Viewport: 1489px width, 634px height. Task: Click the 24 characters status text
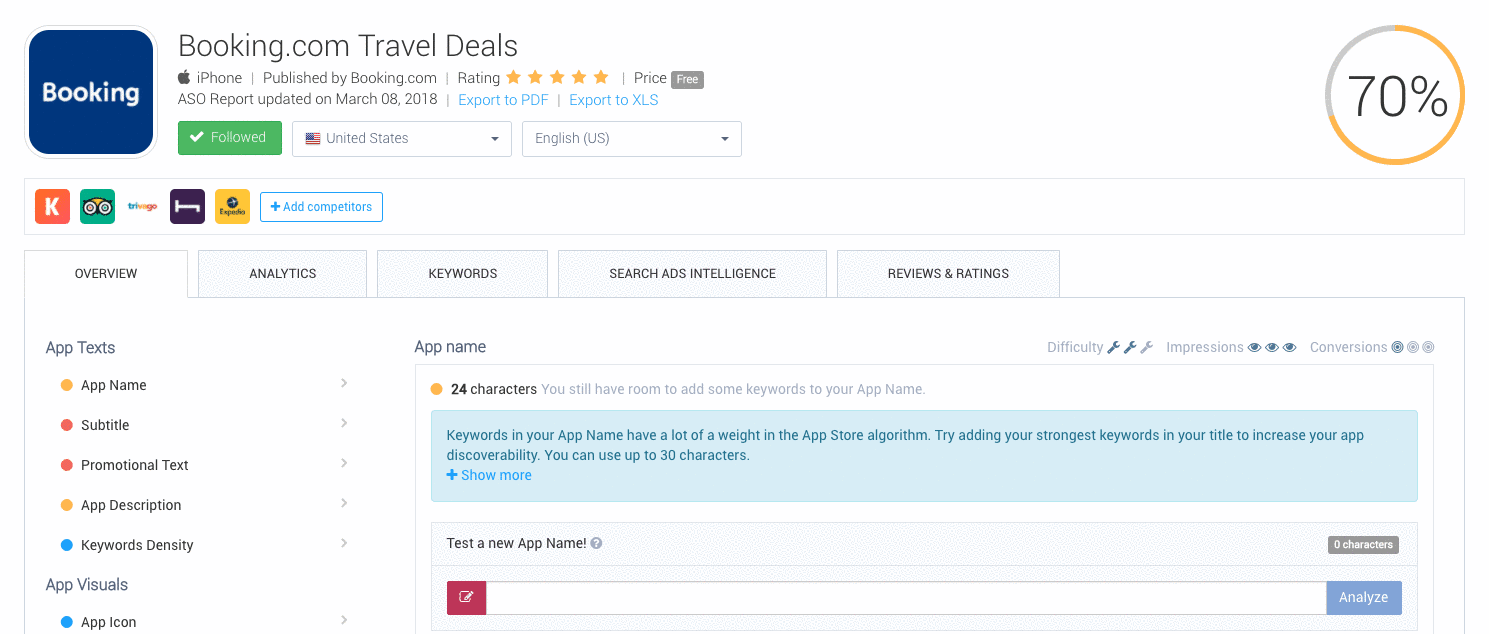(494, 389)
